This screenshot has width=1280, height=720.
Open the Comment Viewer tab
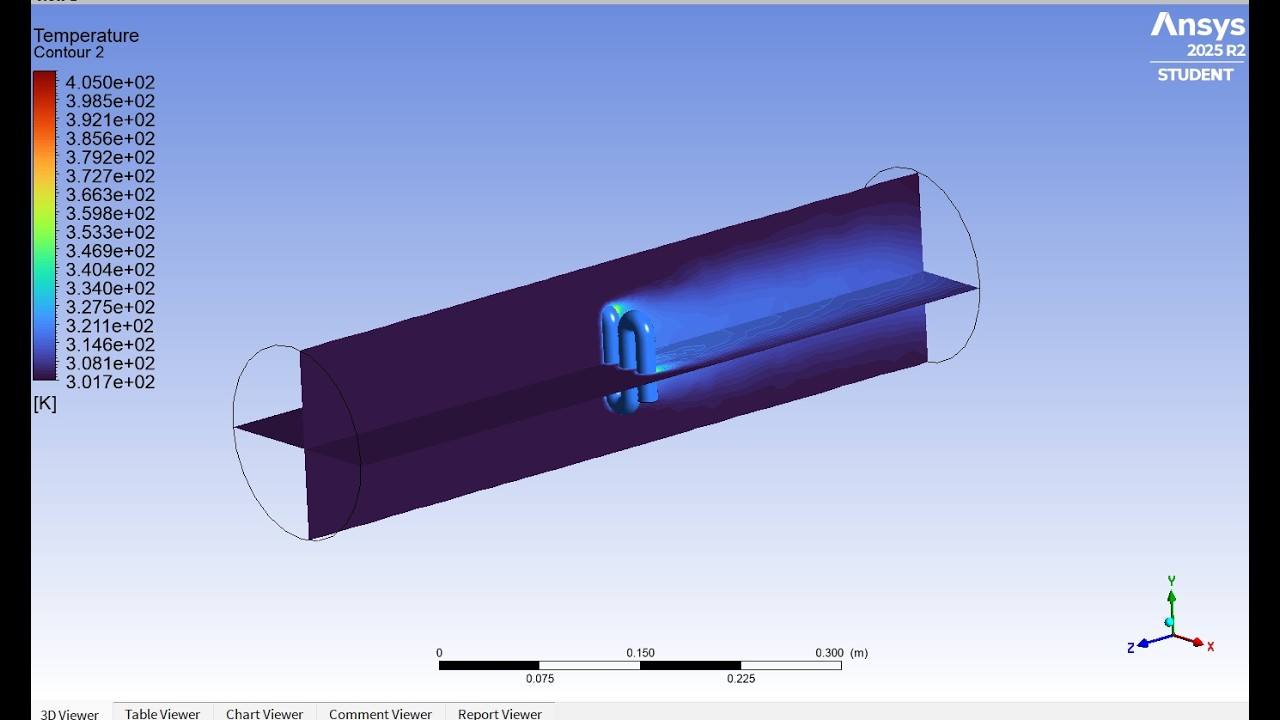pyautogui.click(x=380, y=713)
